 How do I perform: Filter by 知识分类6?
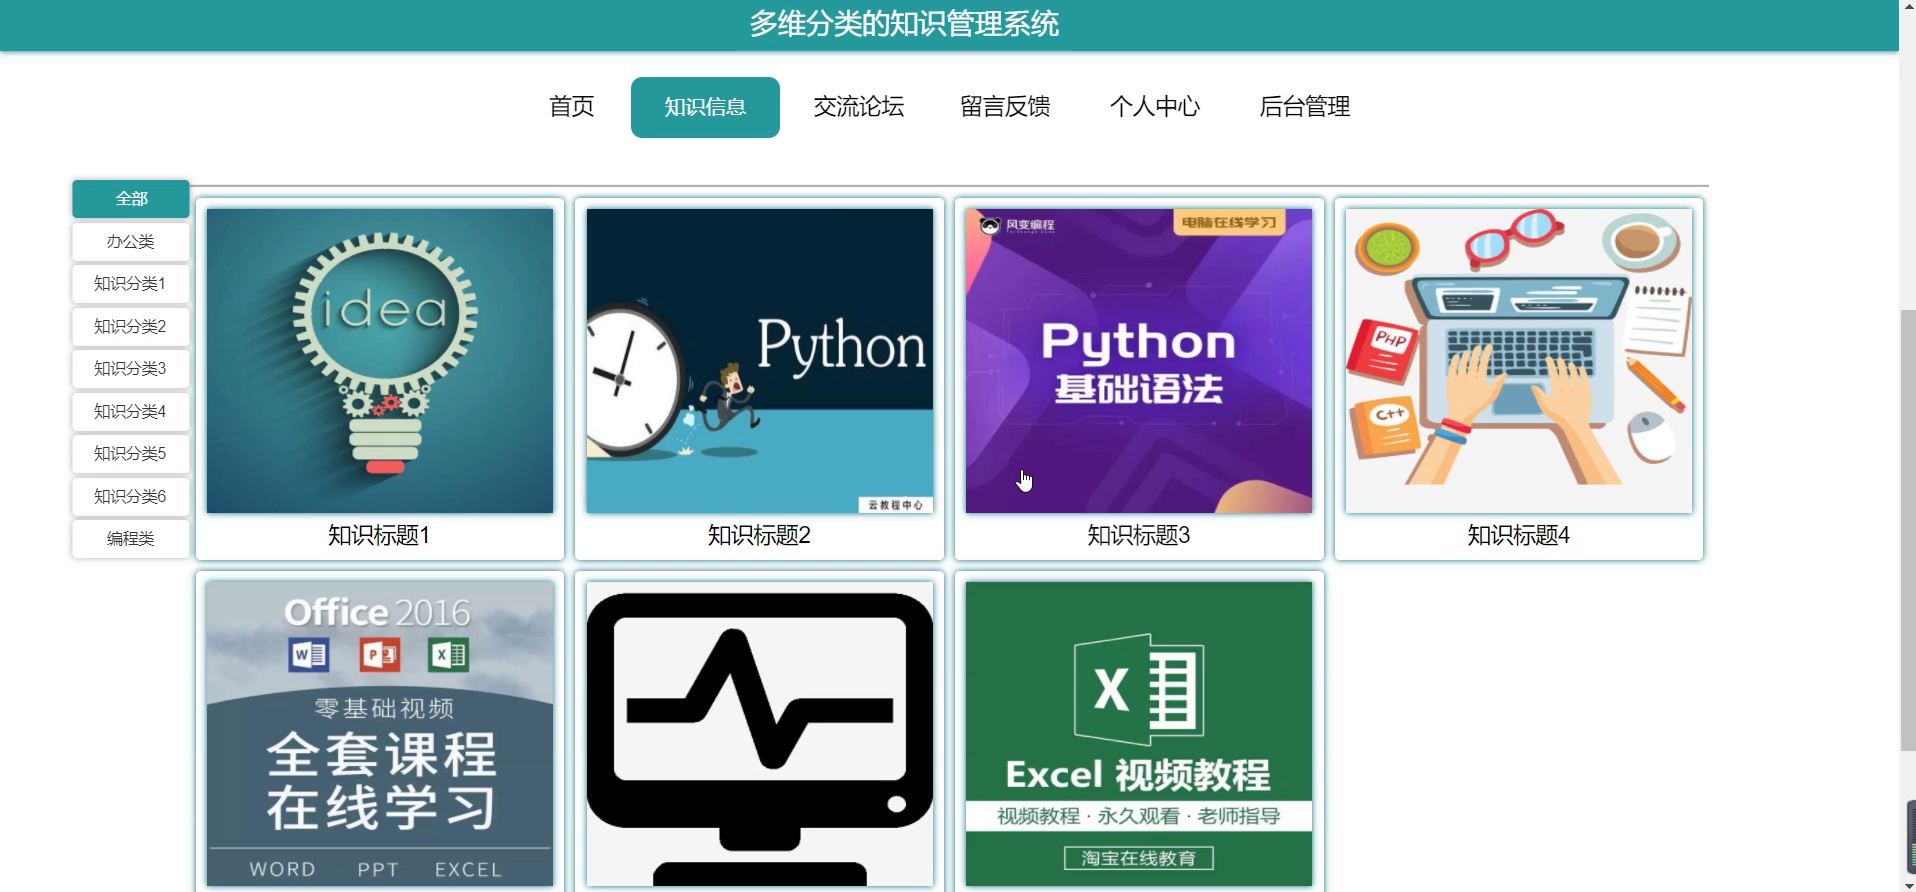pyautogui.click(x=131, y=496)
